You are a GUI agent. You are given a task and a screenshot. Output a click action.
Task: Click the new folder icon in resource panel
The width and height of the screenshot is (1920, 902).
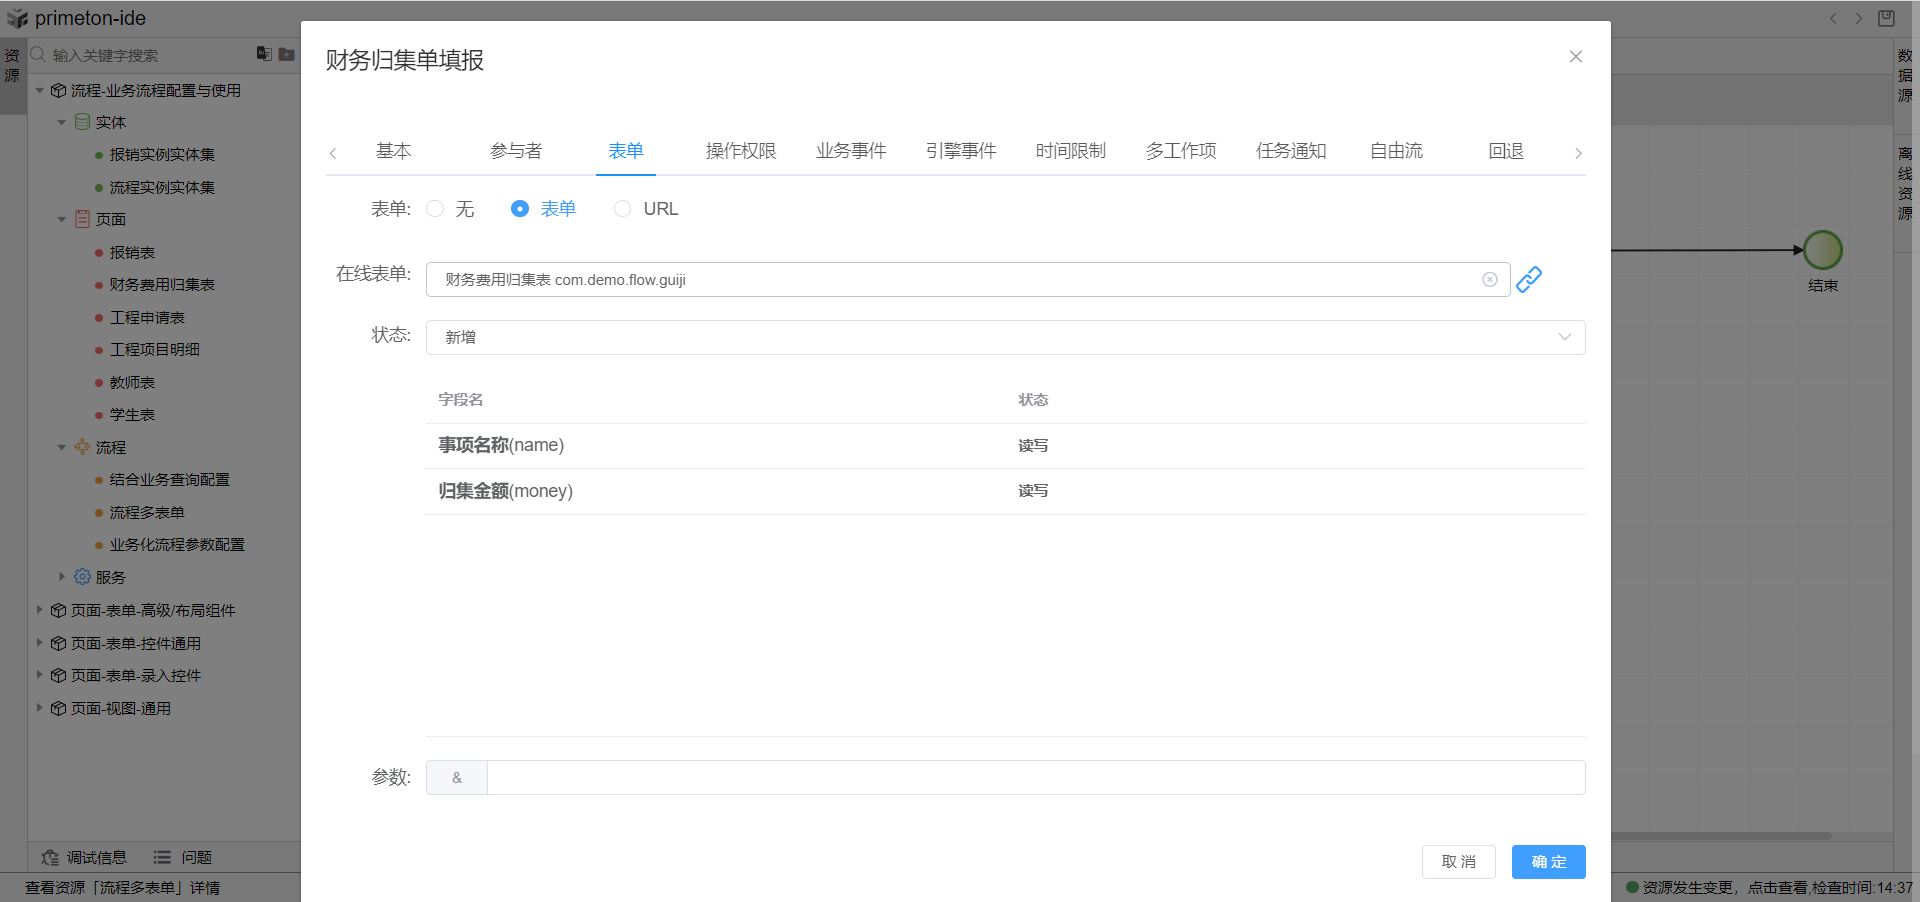pos(287,54)
